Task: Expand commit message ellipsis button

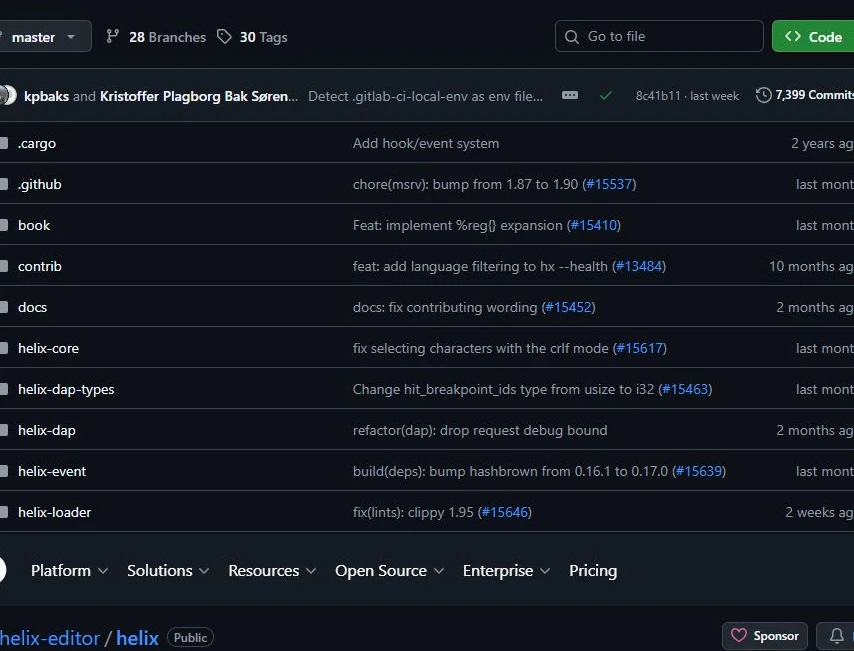Action: [570, 95]
